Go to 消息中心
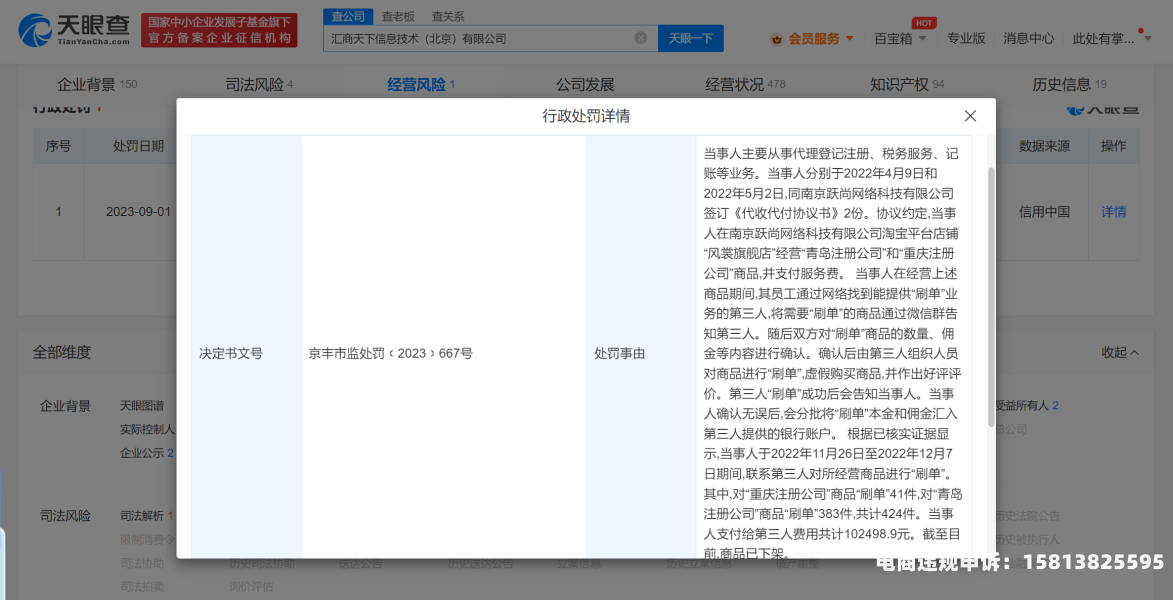 [x=1028, y=39]
